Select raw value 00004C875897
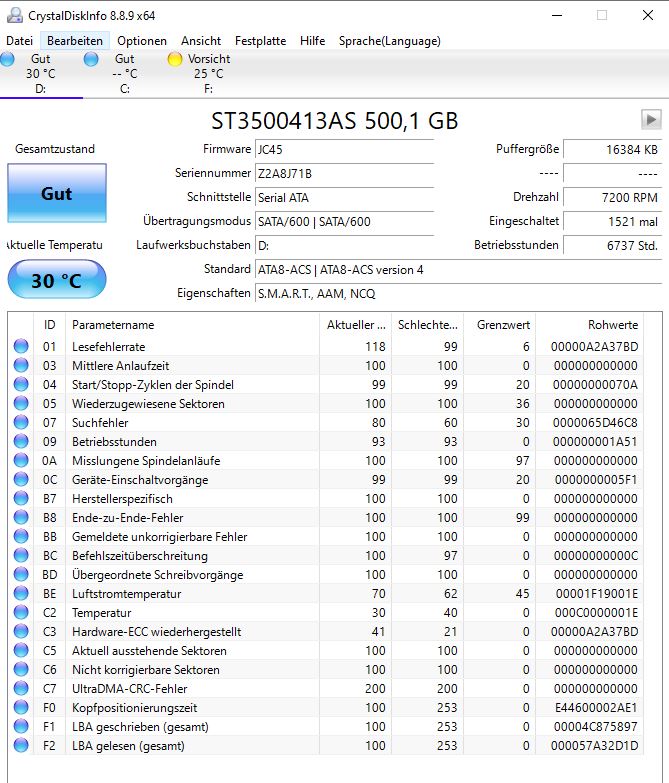 (596, 727)
